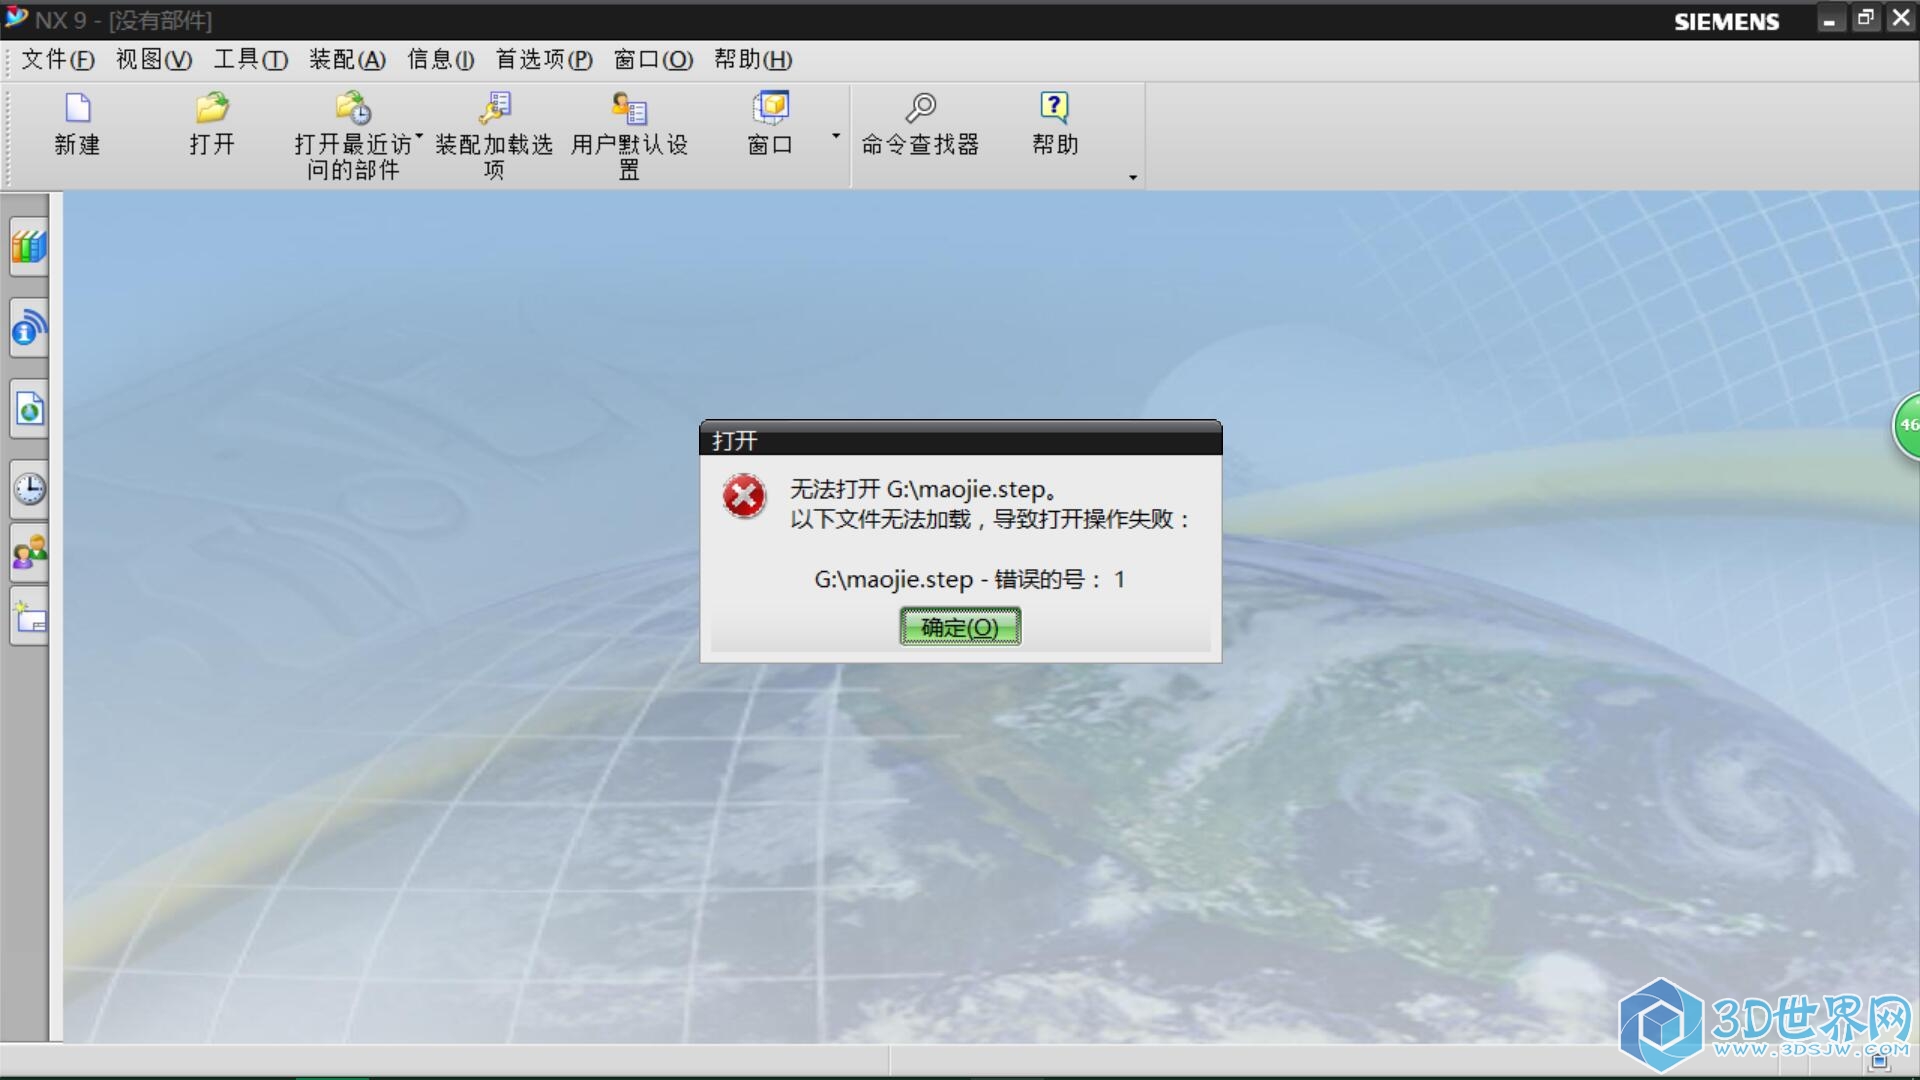1920x1080 pixels.
Task: Click the 帮助 (Help) question mark icon
Action: coord(1054,108)
